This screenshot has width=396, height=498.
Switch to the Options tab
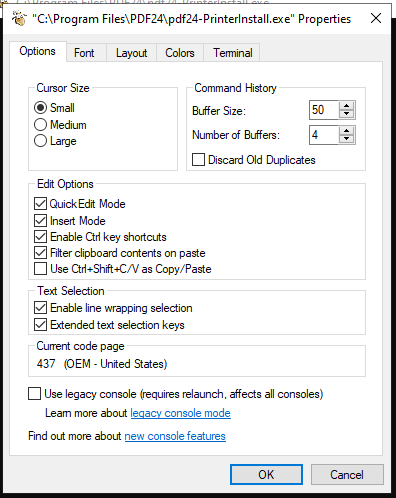click(37, 51)
